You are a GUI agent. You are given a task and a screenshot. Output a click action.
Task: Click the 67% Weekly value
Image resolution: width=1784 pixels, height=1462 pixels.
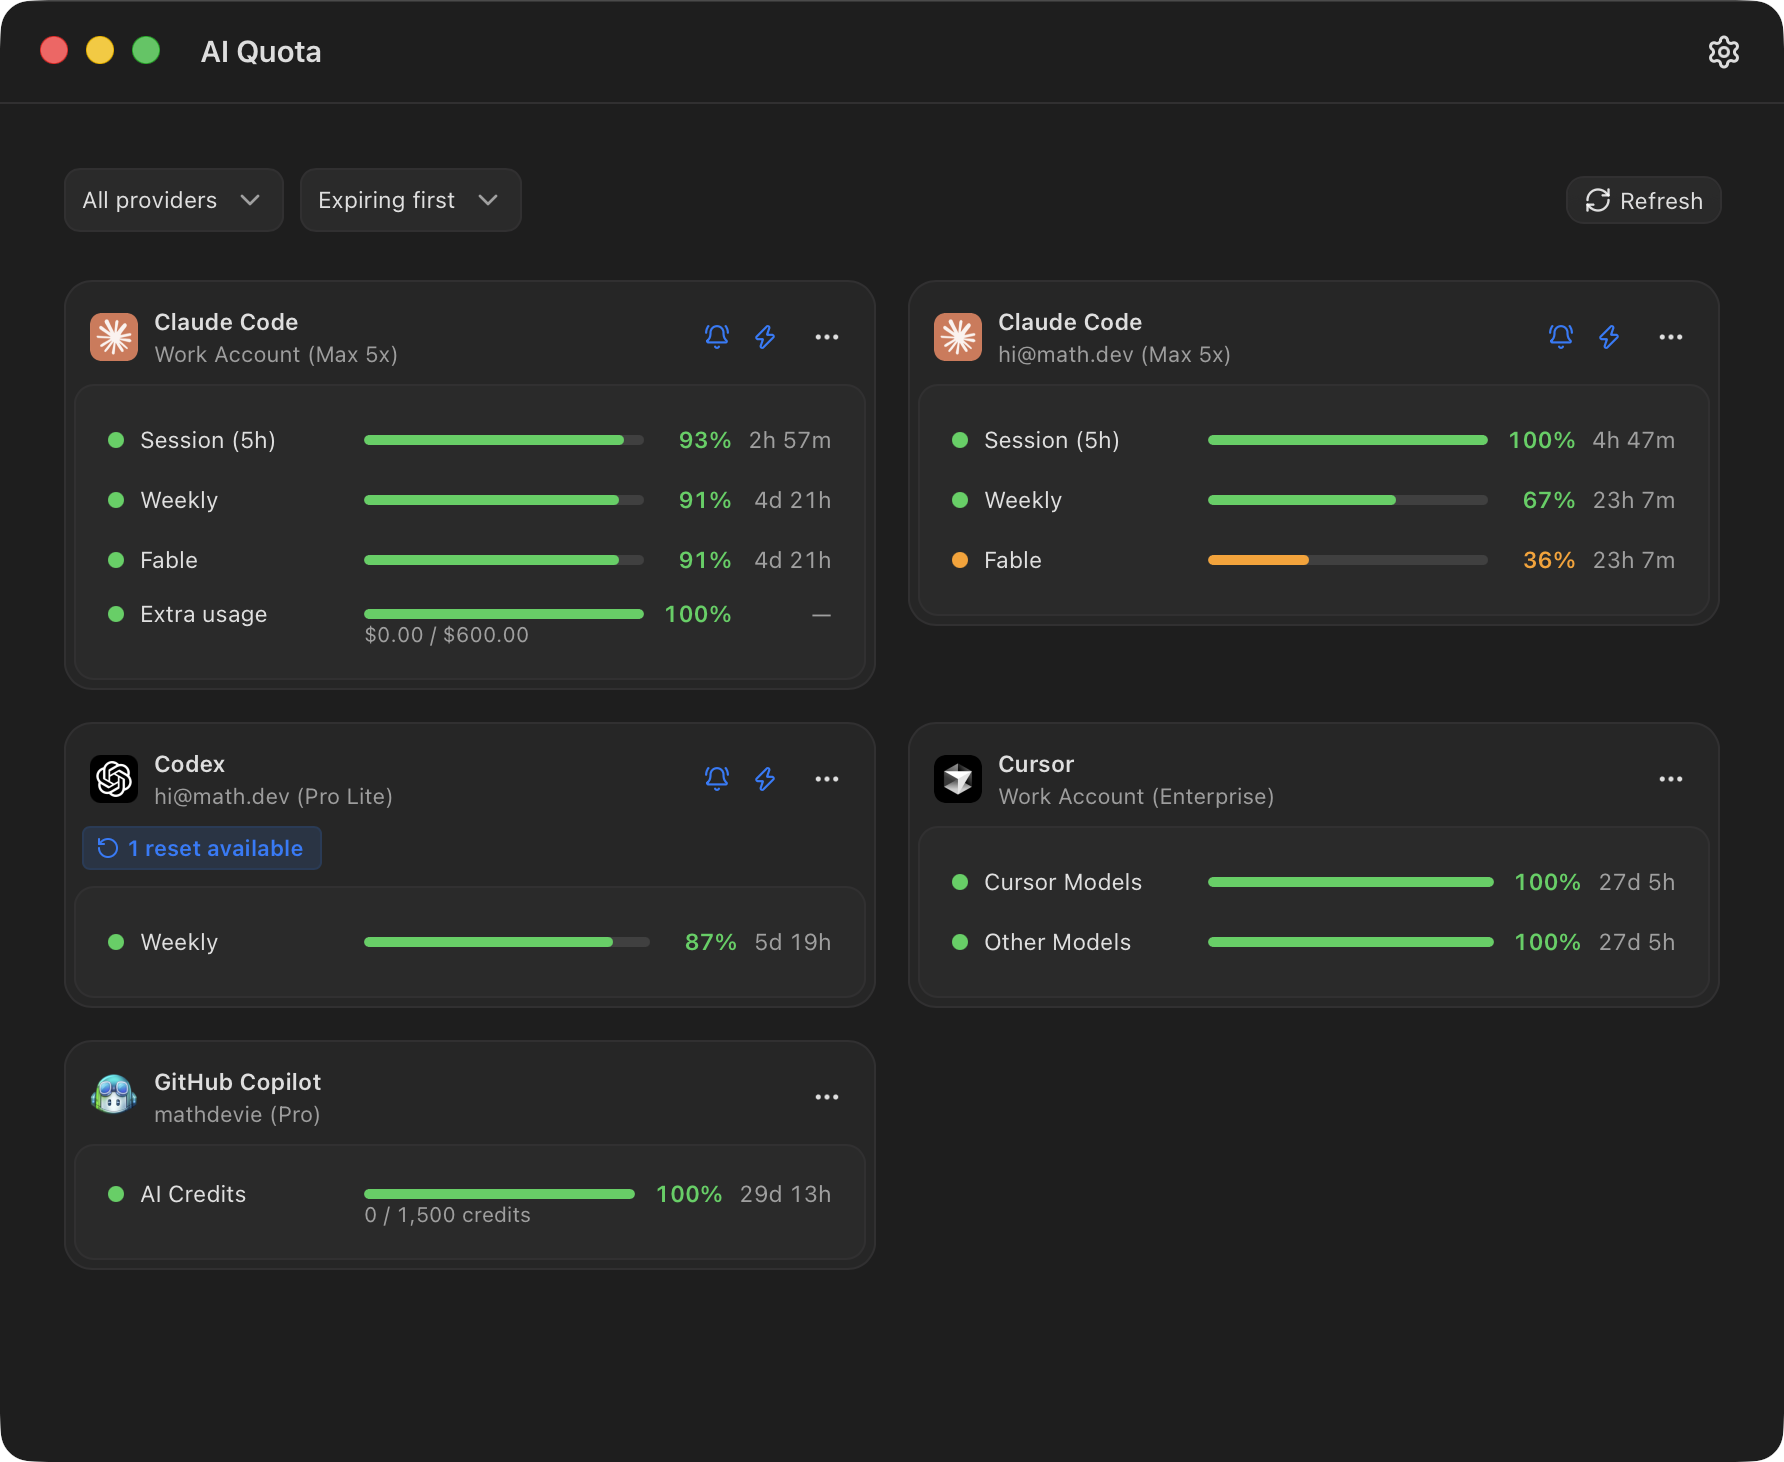1548,500
